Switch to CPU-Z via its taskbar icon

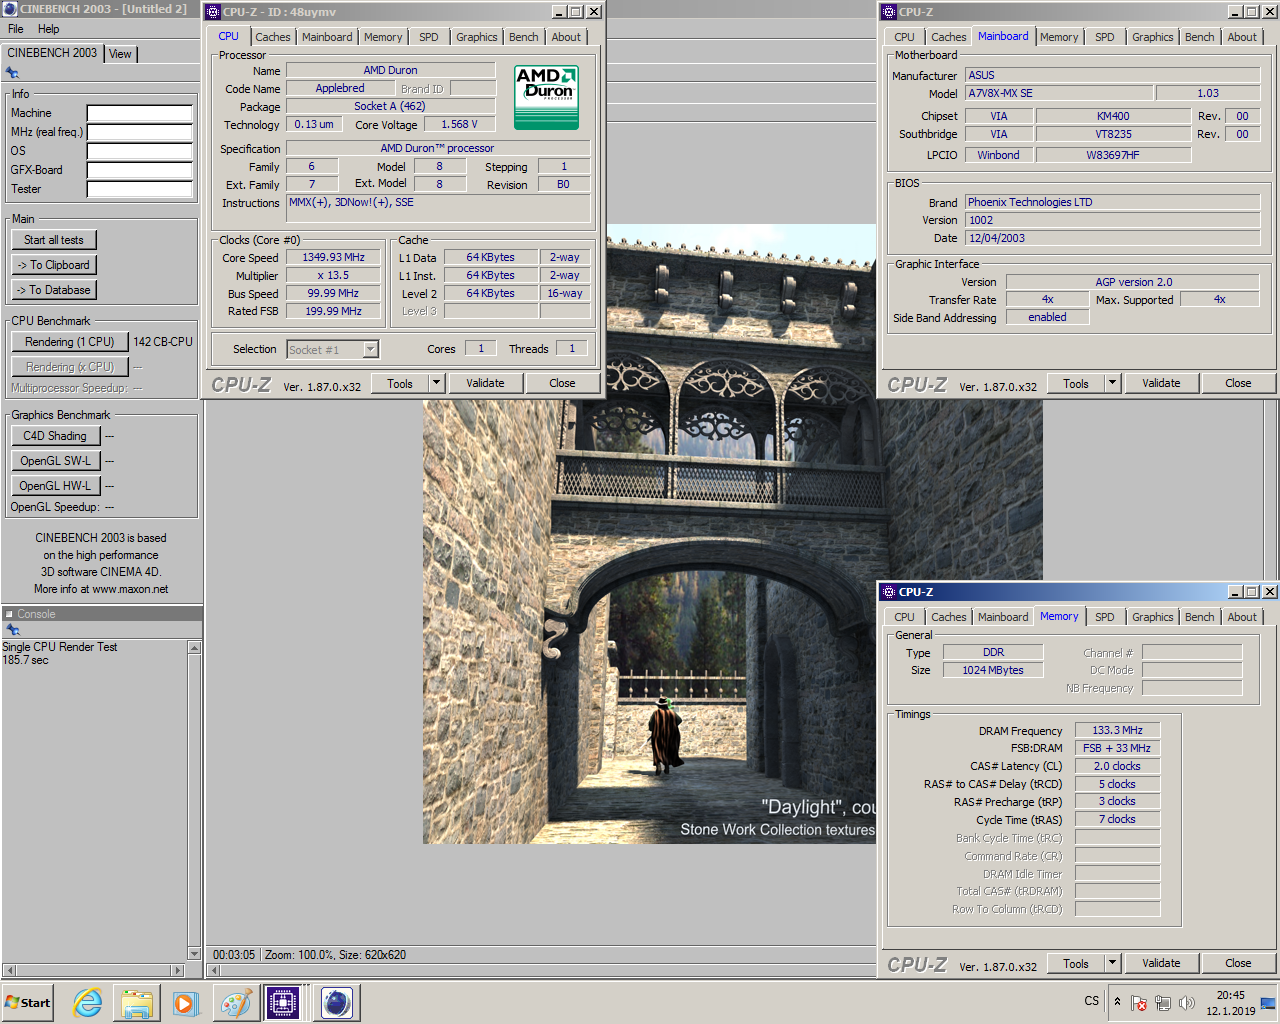(283, 1003)
